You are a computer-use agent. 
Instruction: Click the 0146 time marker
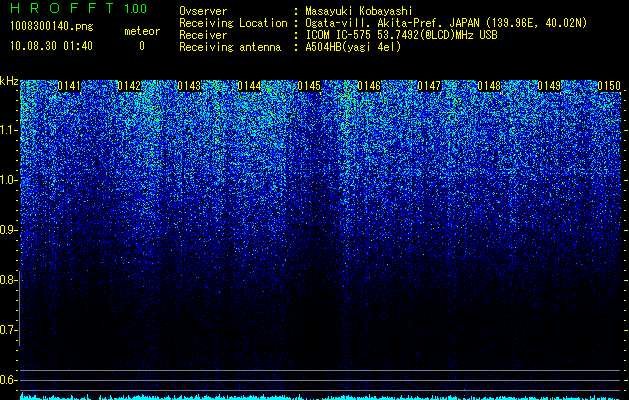(x=369, y=86)
